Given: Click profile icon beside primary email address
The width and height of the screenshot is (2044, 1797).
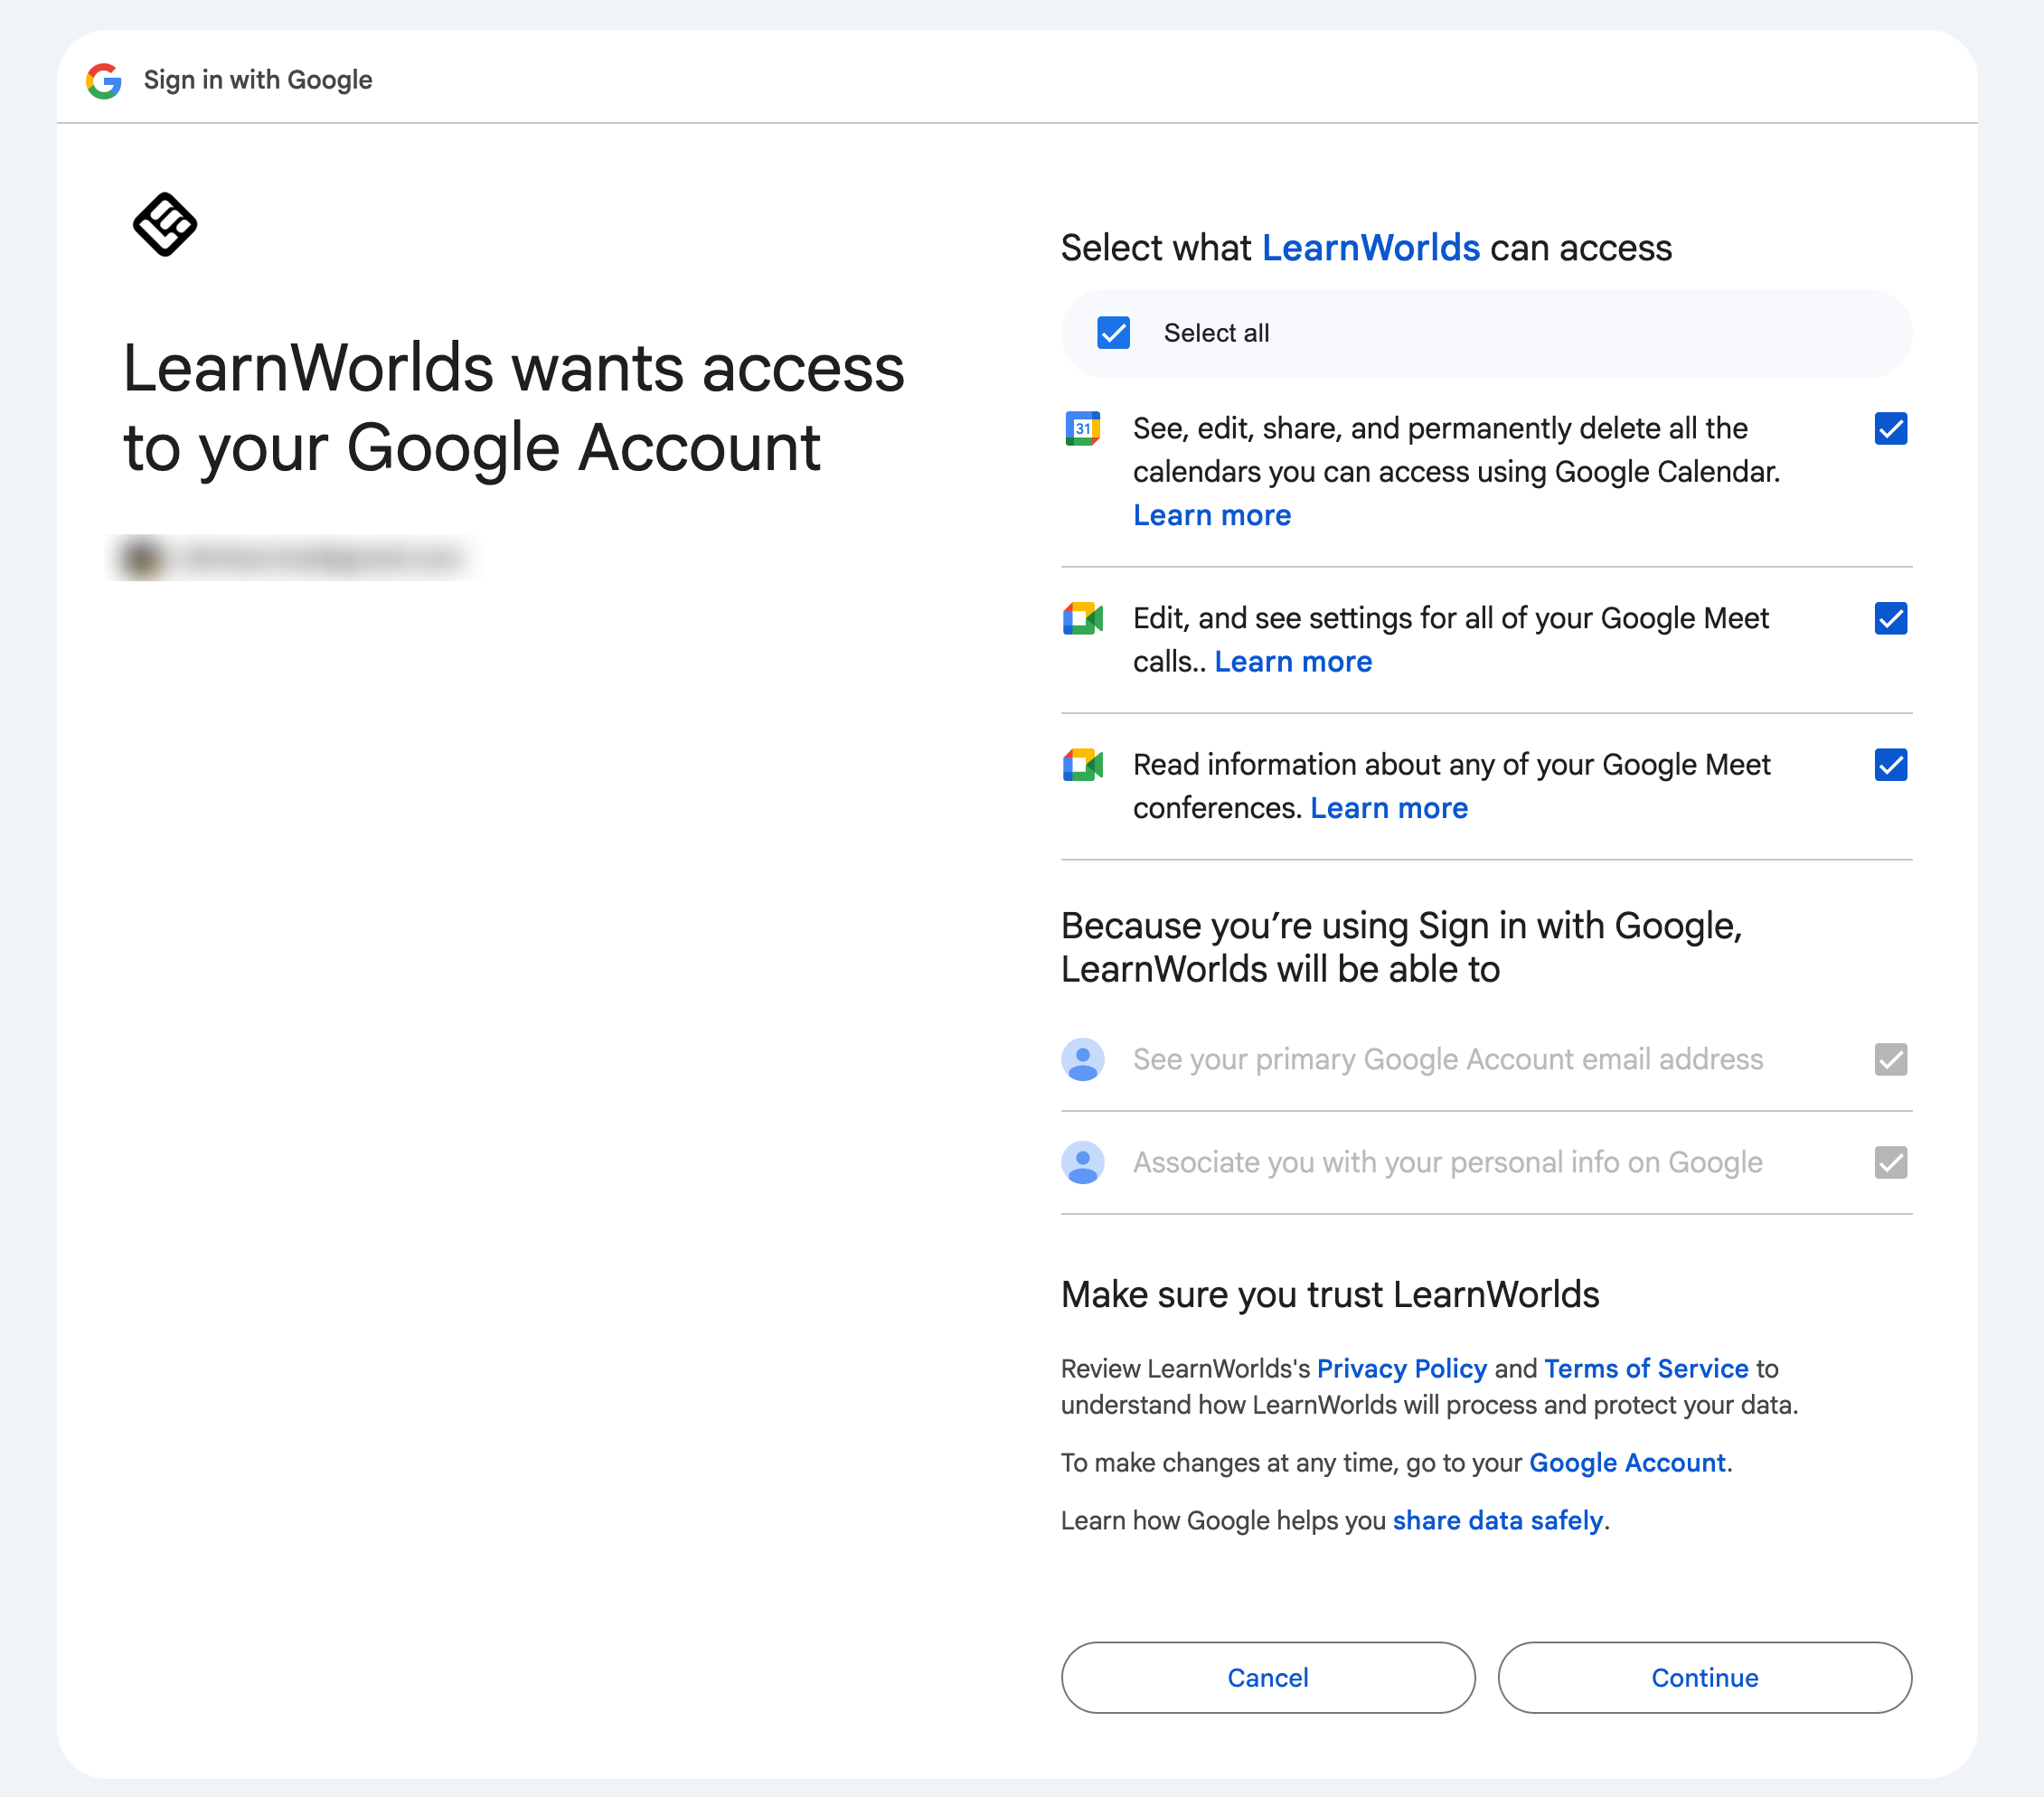Looking at the screenshot, I should [1082, 1059].
